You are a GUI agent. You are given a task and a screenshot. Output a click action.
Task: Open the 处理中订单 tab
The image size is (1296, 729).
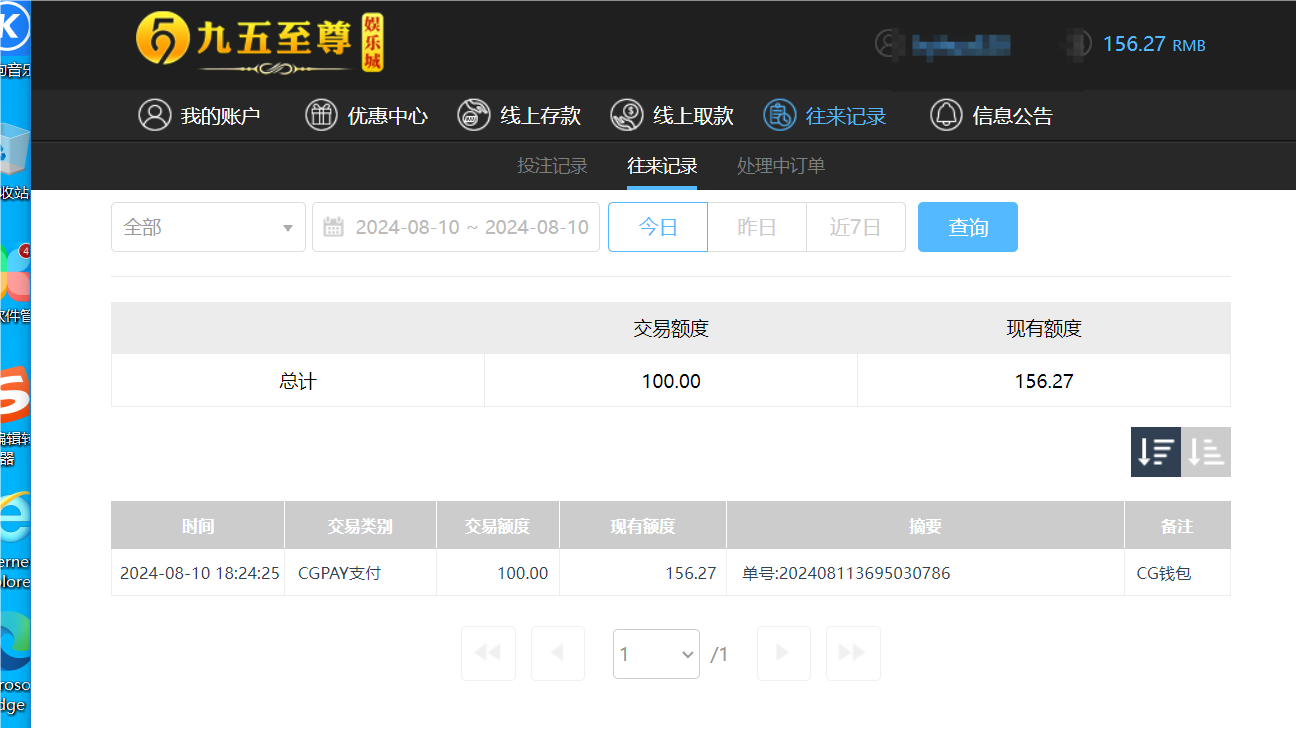coord(780,165)
